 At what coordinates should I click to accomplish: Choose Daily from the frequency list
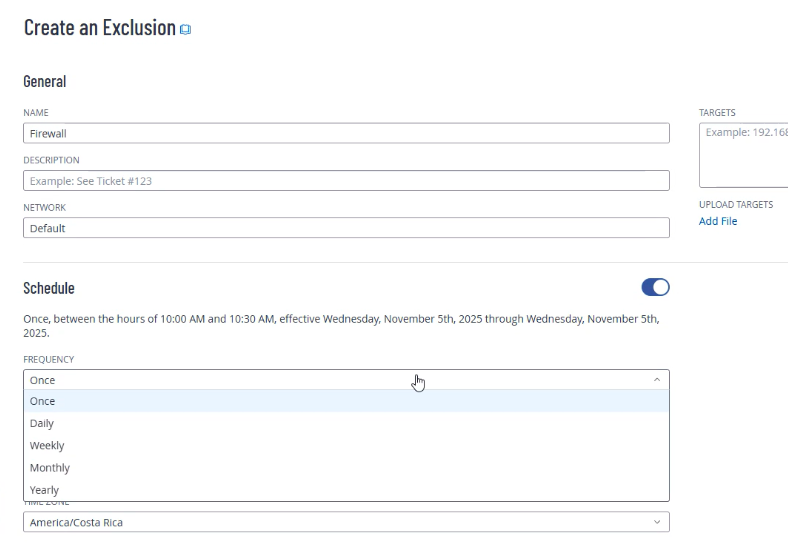42,423
